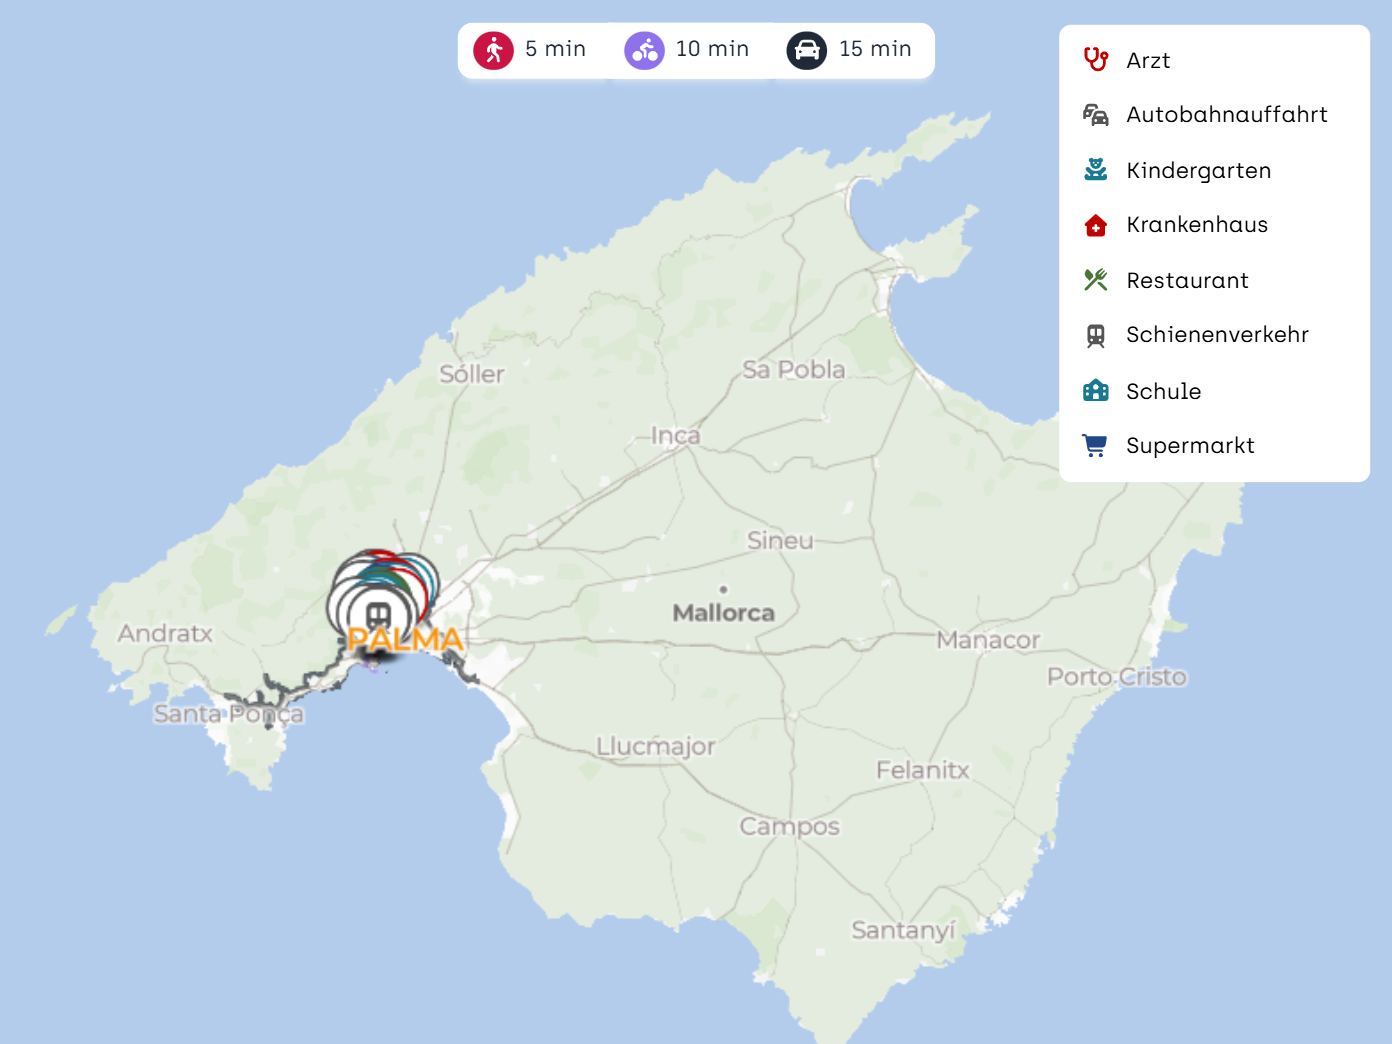Screen dimensions: 1392x1044
Task: Select the 5 min travel time label
Action: pos(555,49)
